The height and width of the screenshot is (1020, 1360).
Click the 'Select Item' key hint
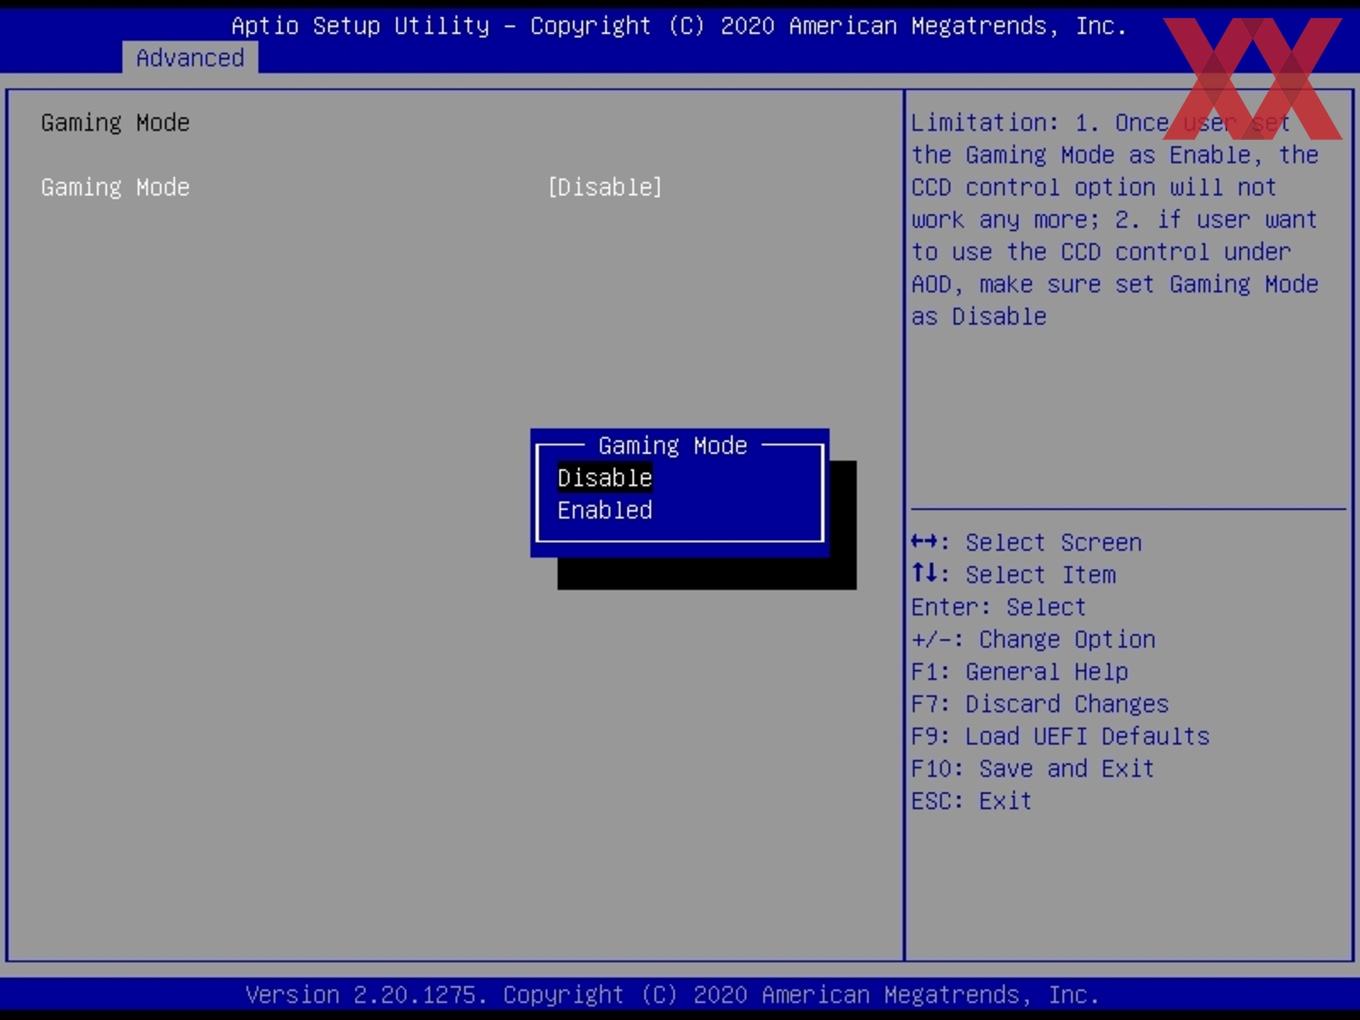tap(1013, 575)
